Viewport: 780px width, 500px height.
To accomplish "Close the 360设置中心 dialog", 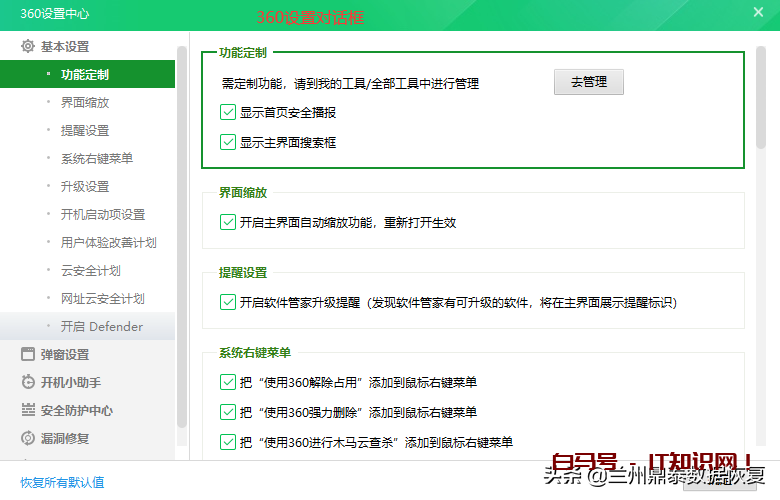I will (758, 12).
